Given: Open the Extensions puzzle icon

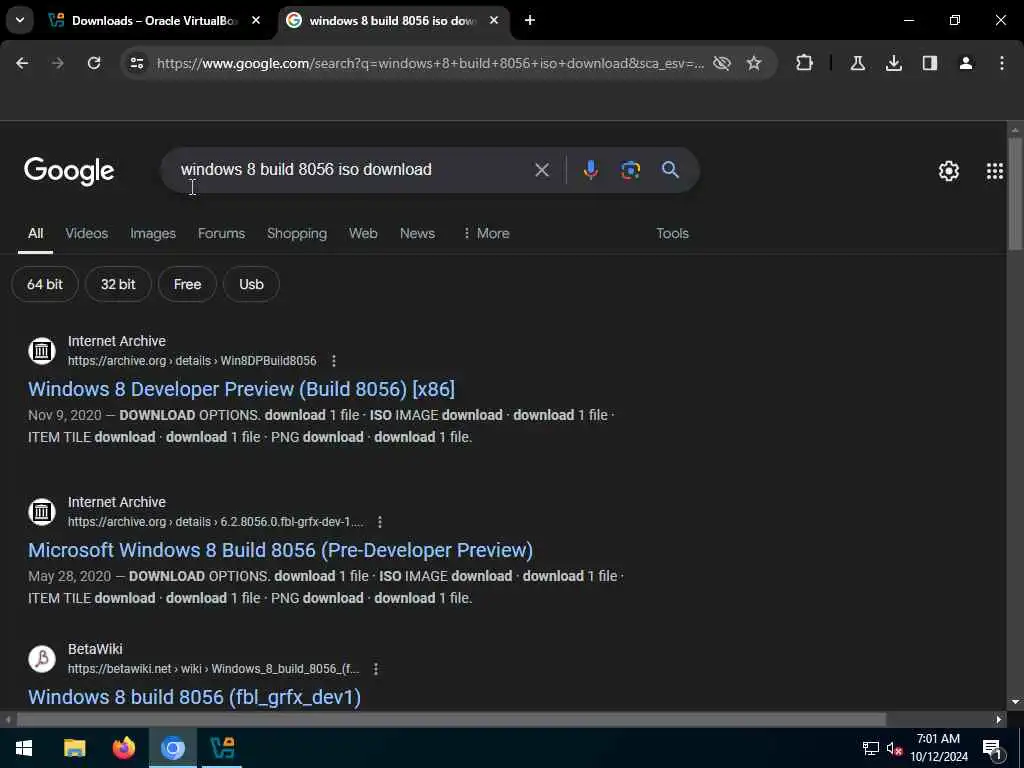Looking at the screenshot, I should [x=805, y=63].
